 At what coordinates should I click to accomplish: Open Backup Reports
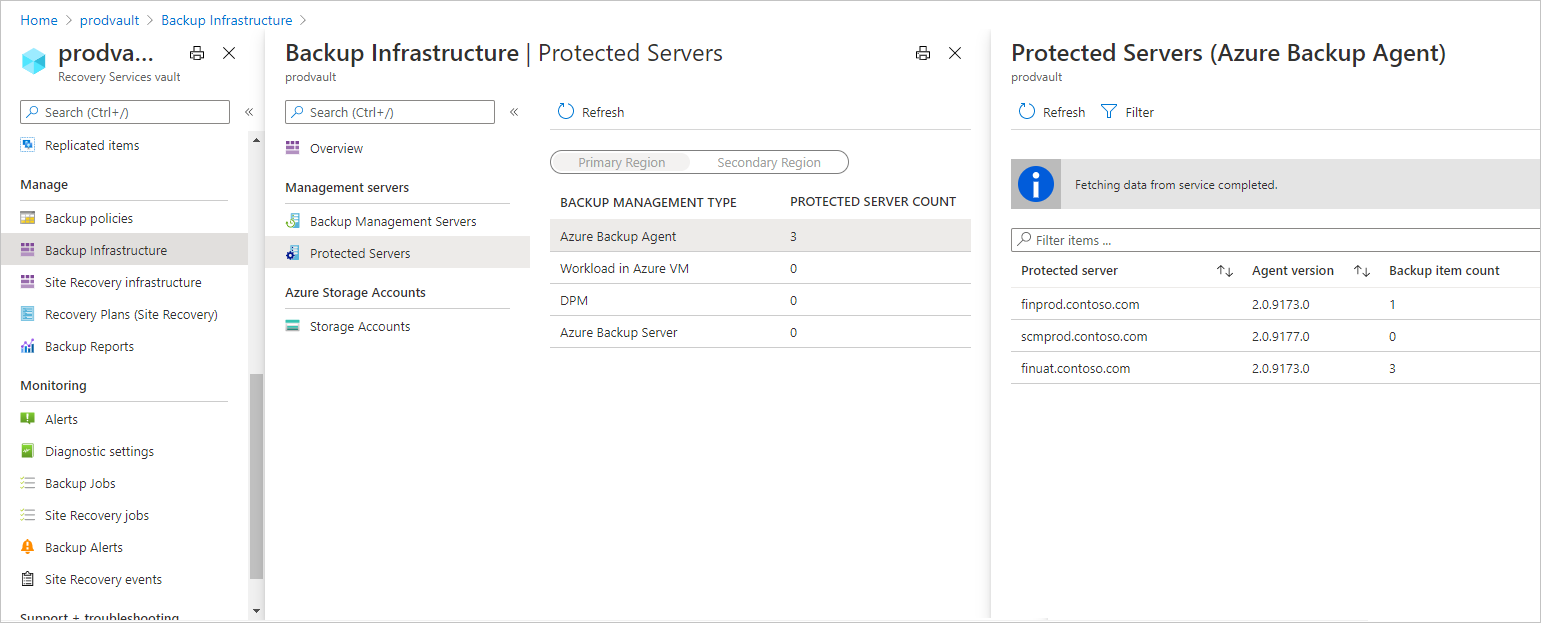(x=87, y=345)
